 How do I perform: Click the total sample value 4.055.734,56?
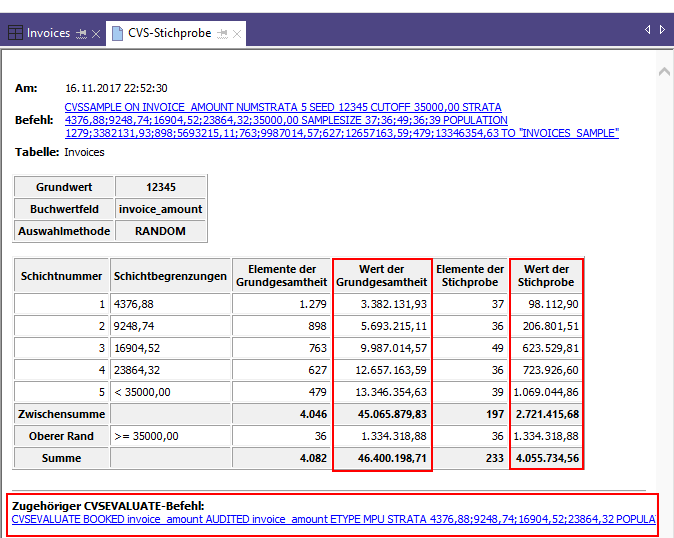click(546, 457)
